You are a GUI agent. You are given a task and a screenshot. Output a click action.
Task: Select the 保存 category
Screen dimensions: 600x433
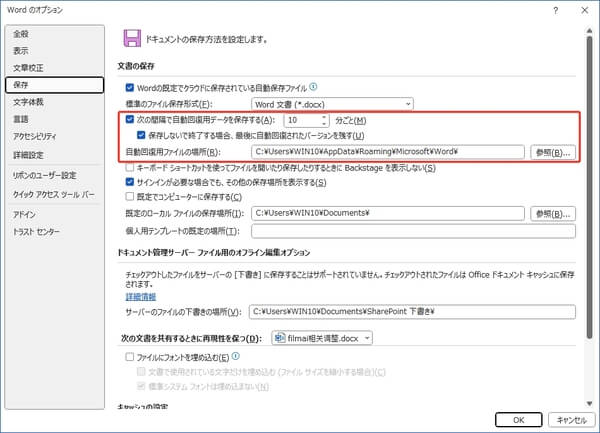tap(54, 85)
